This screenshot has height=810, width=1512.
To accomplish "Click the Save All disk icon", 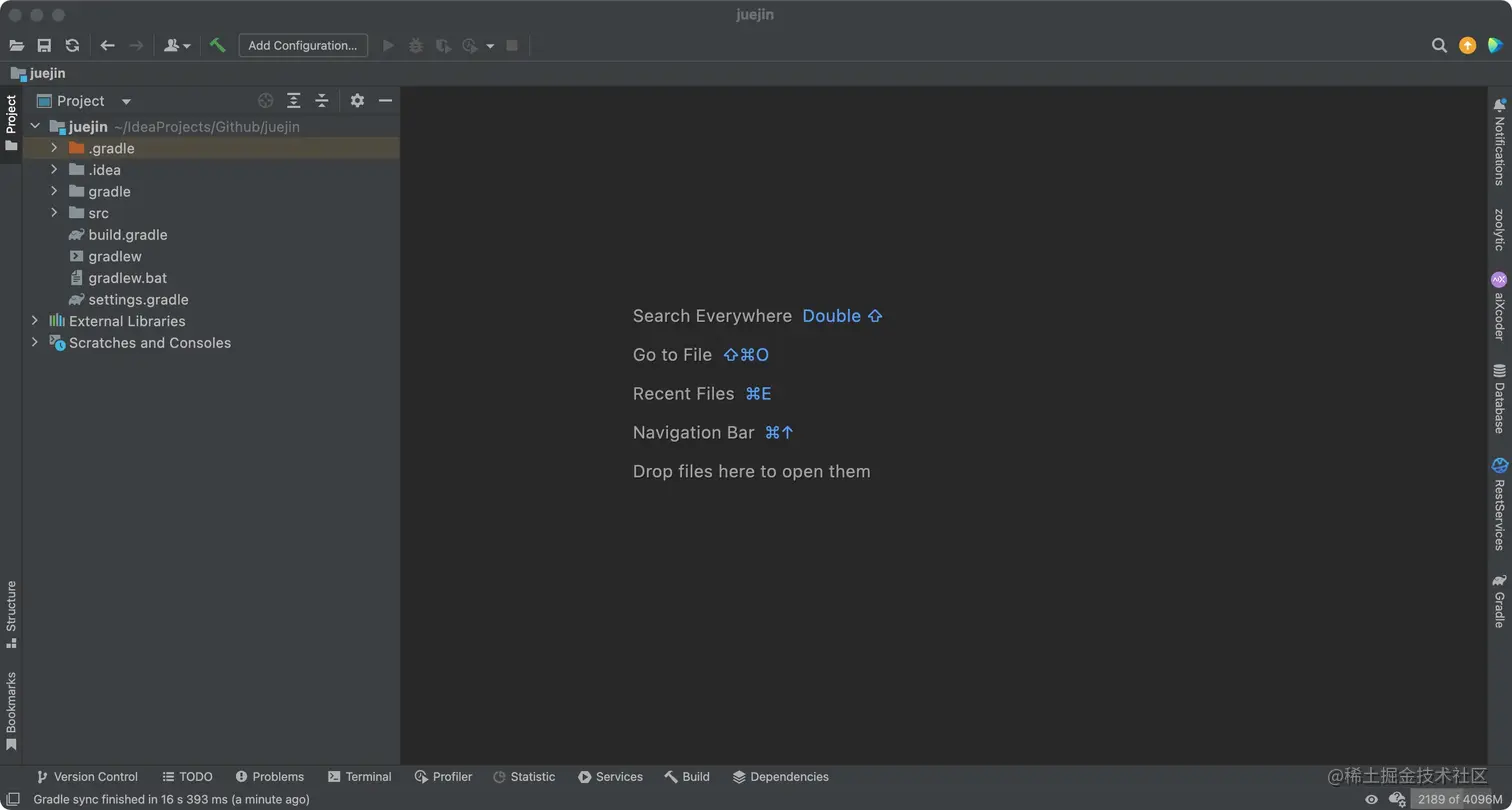I will (x=44, y=45).
